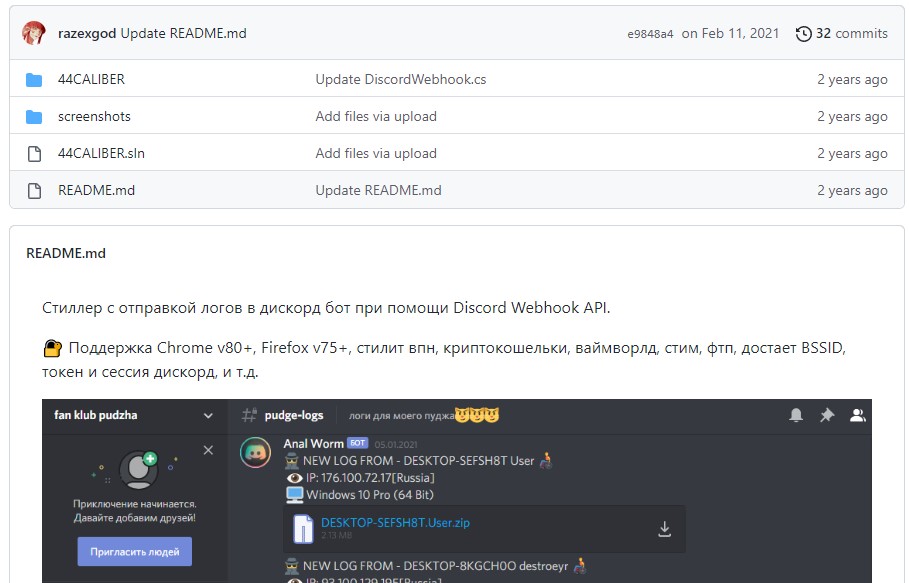Expand the fan klub pudzha server dropdown
The width and height of the screenshot is (909, 583).
(x=208, y=416)
